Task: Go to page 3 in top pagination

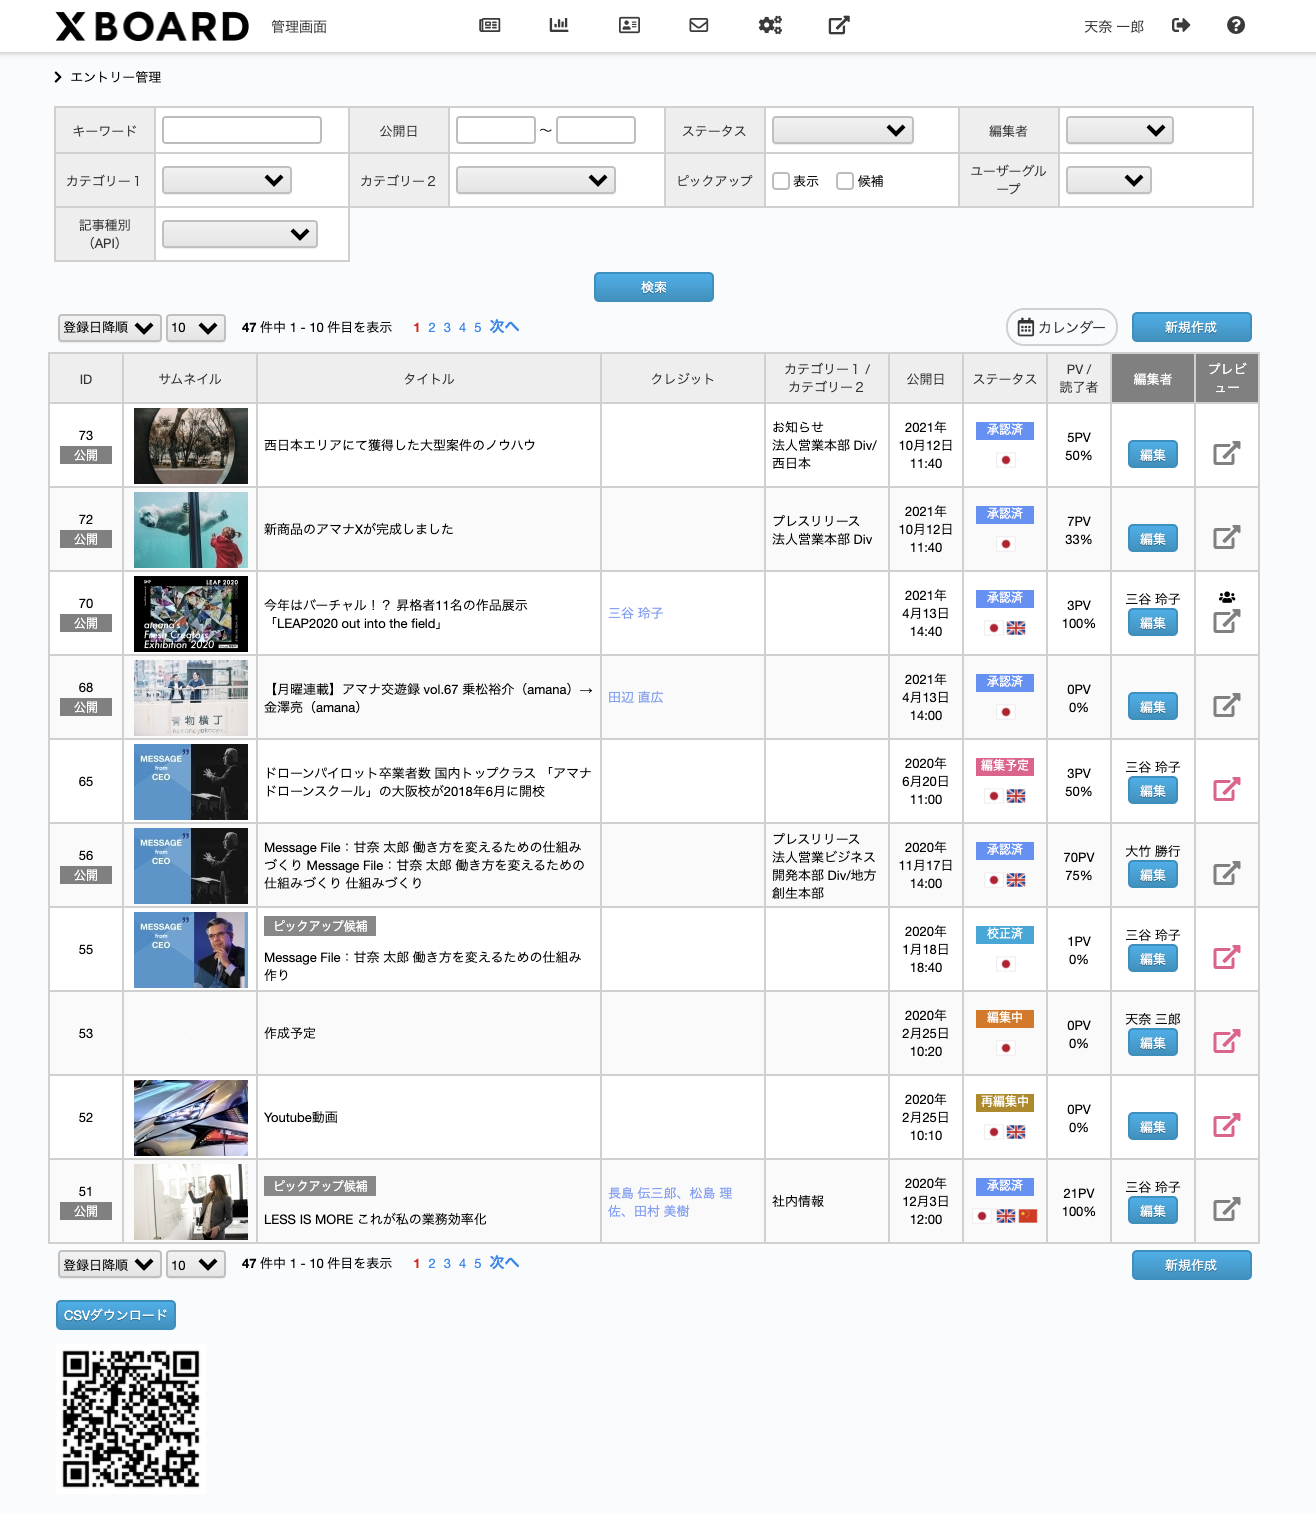Action: 447,327
